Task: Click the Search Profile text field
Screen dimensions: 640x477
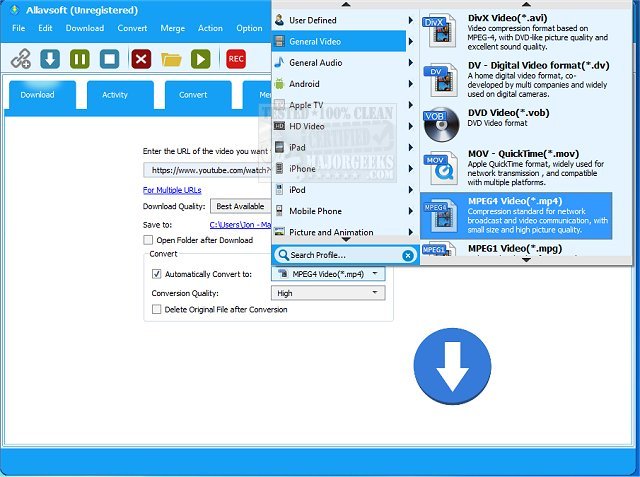Action: click(x=345, y=255)
